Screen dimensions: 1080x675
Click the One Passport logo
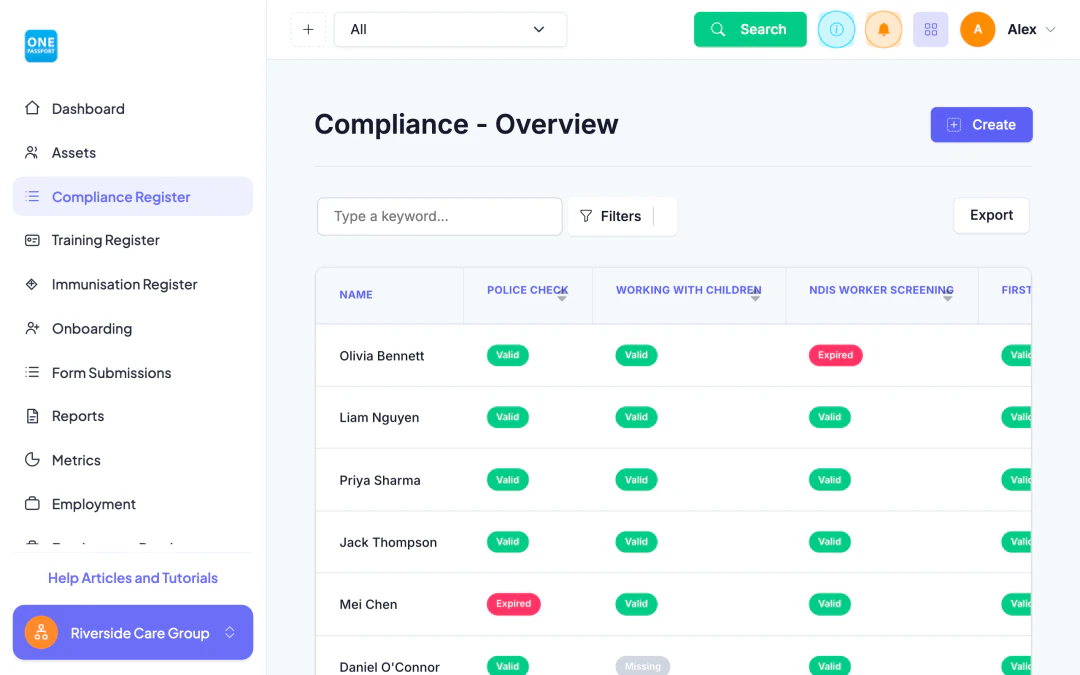pyautogui.click(x=41, y=45)
